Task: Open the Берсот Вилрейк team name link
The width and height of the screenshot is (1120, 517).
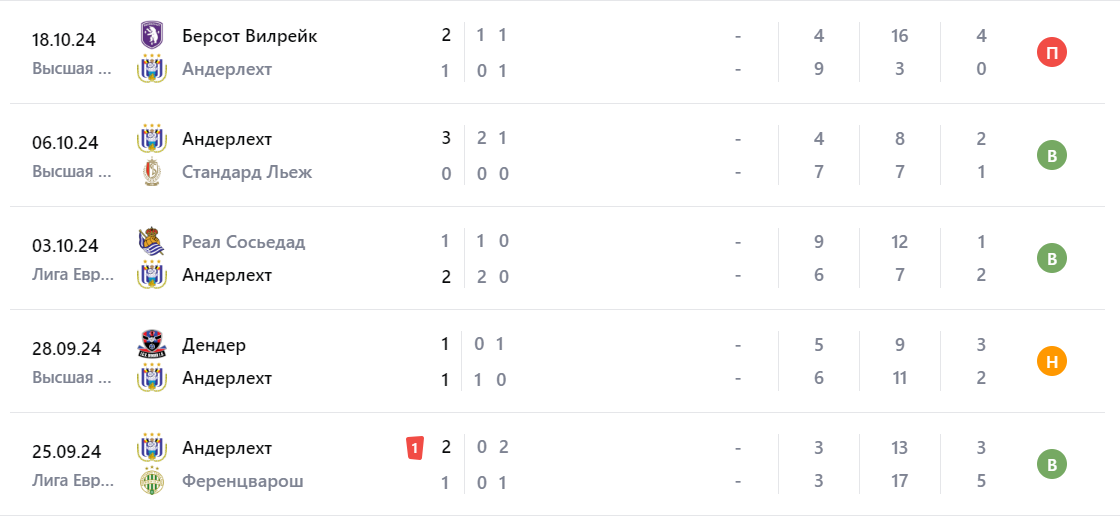Action: pyautogui.click(x=249, y=36)
